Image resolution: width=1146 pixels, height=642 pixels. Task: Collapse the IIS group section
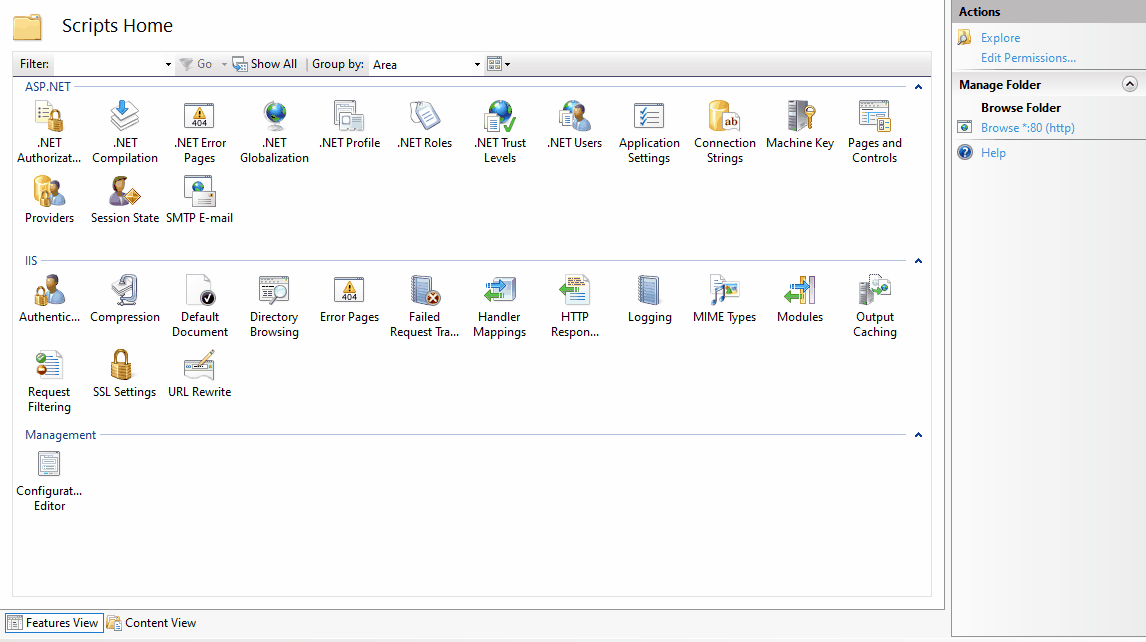pyautogui.click(x=918, y=261)
